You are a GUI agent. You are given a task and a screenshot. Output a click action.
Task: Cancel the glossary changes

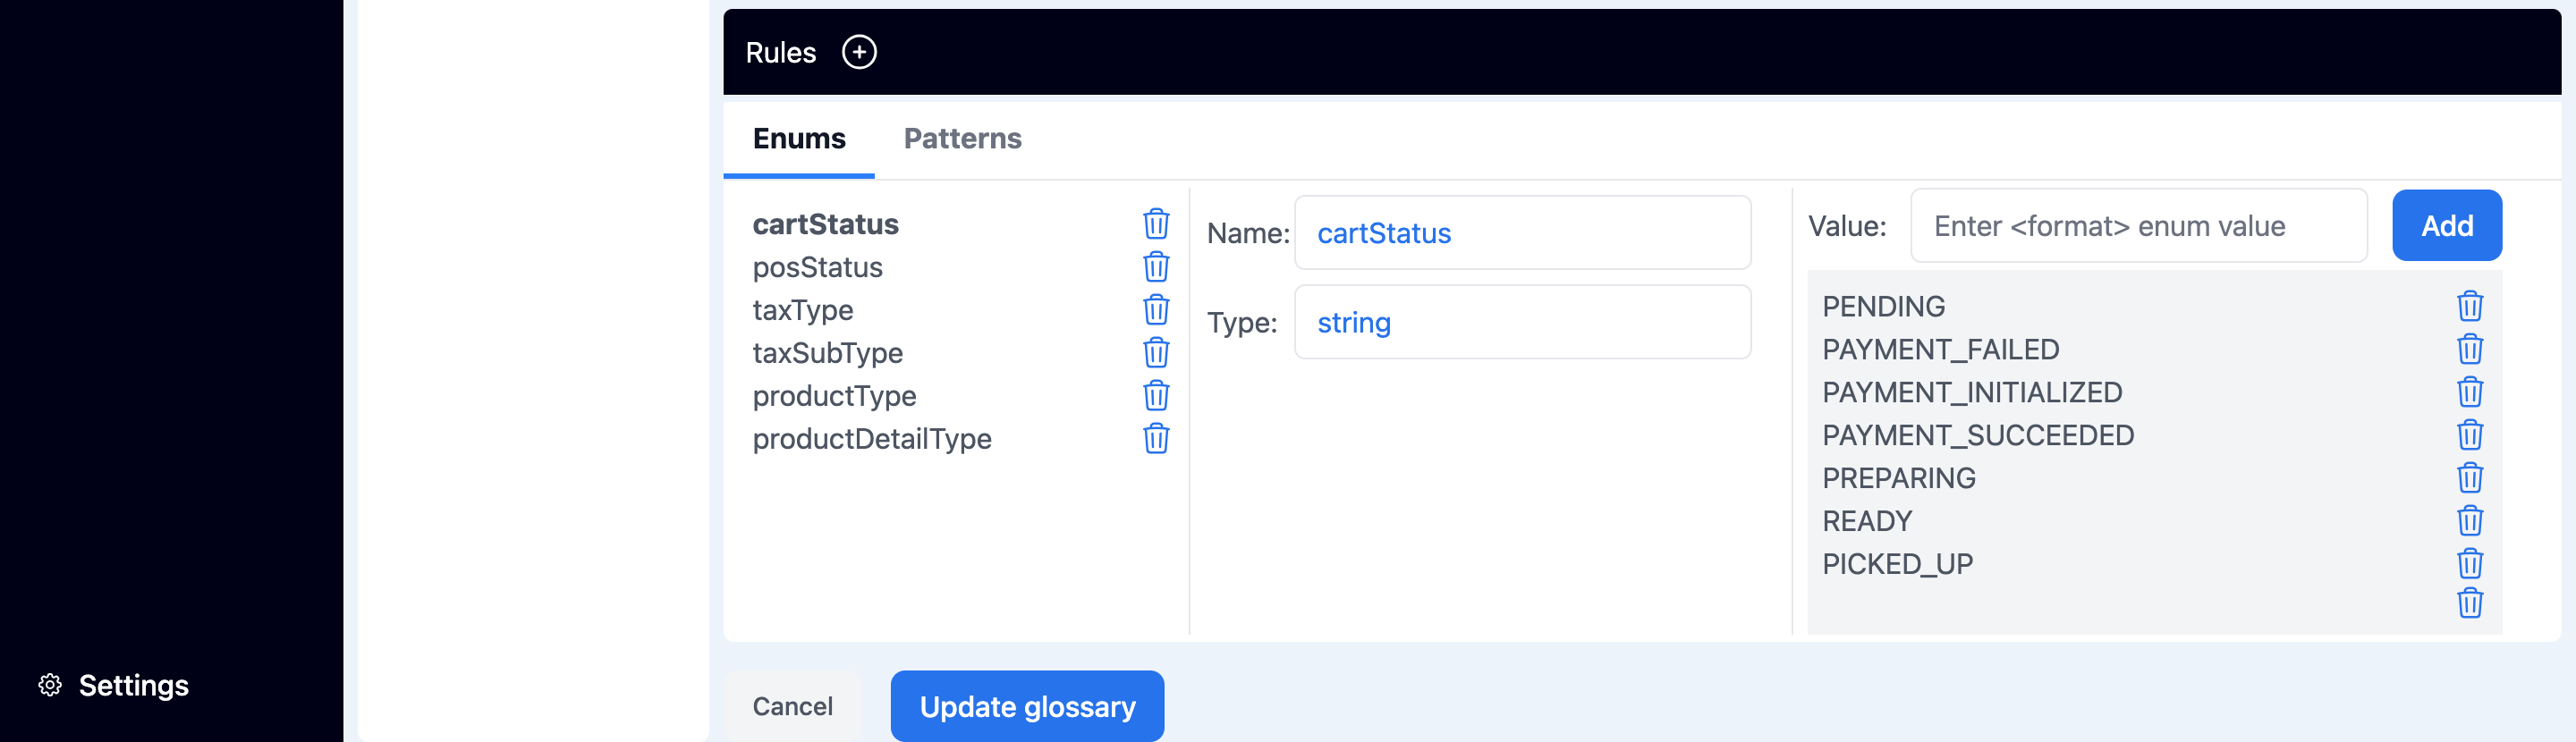coord(792,706)
